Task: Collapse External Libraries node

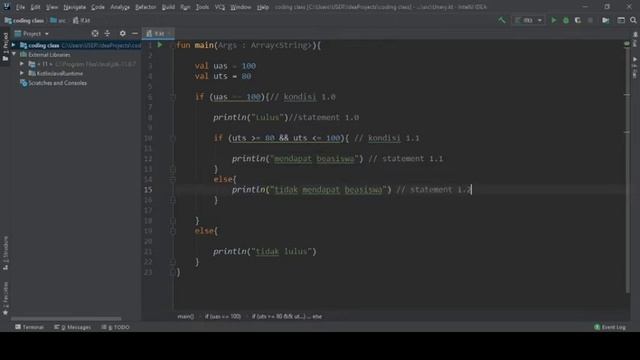Action: tap(13, 54)
